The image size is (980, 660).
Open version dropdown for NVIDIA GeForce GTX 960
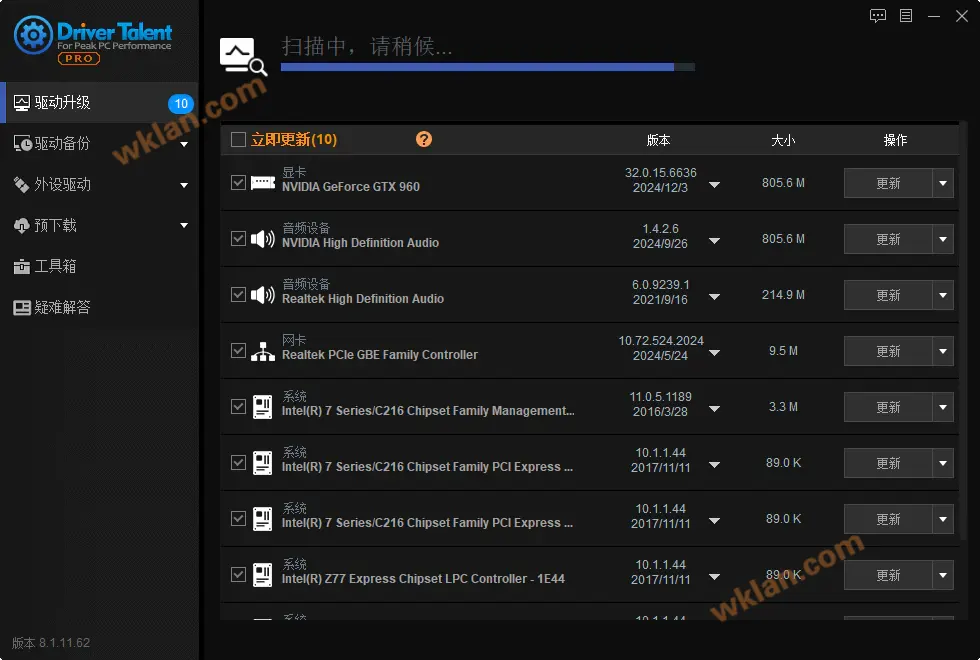tap(714, 185)
